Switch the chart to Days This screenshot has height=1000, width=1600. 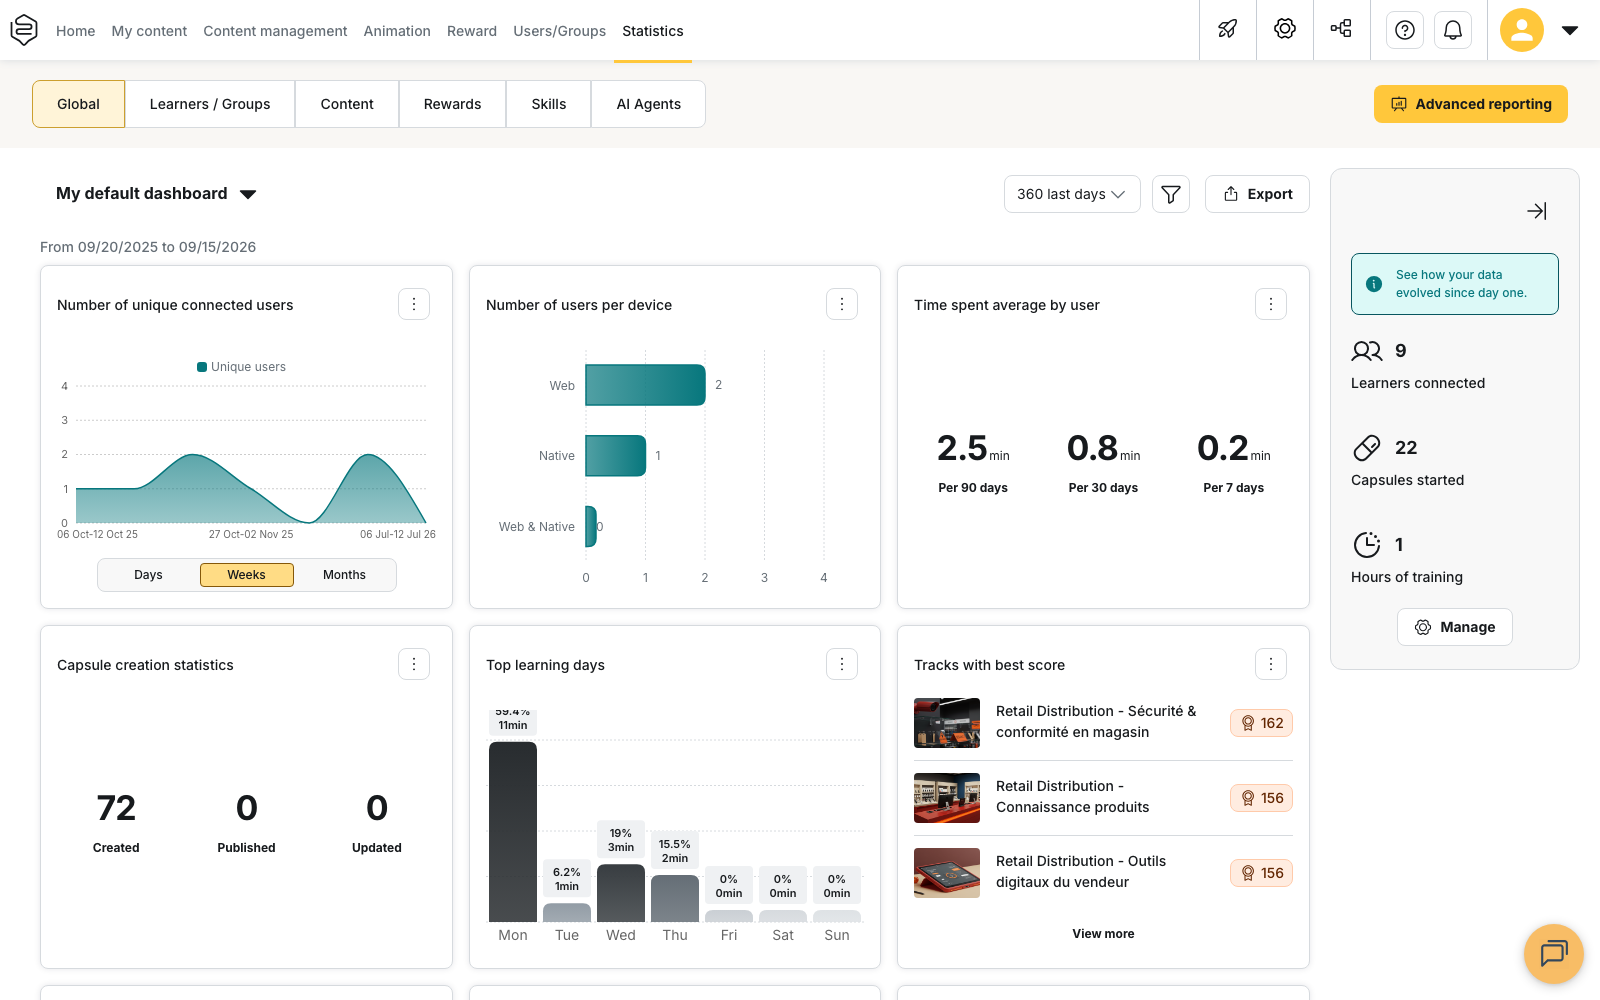[x=148, y=575]
